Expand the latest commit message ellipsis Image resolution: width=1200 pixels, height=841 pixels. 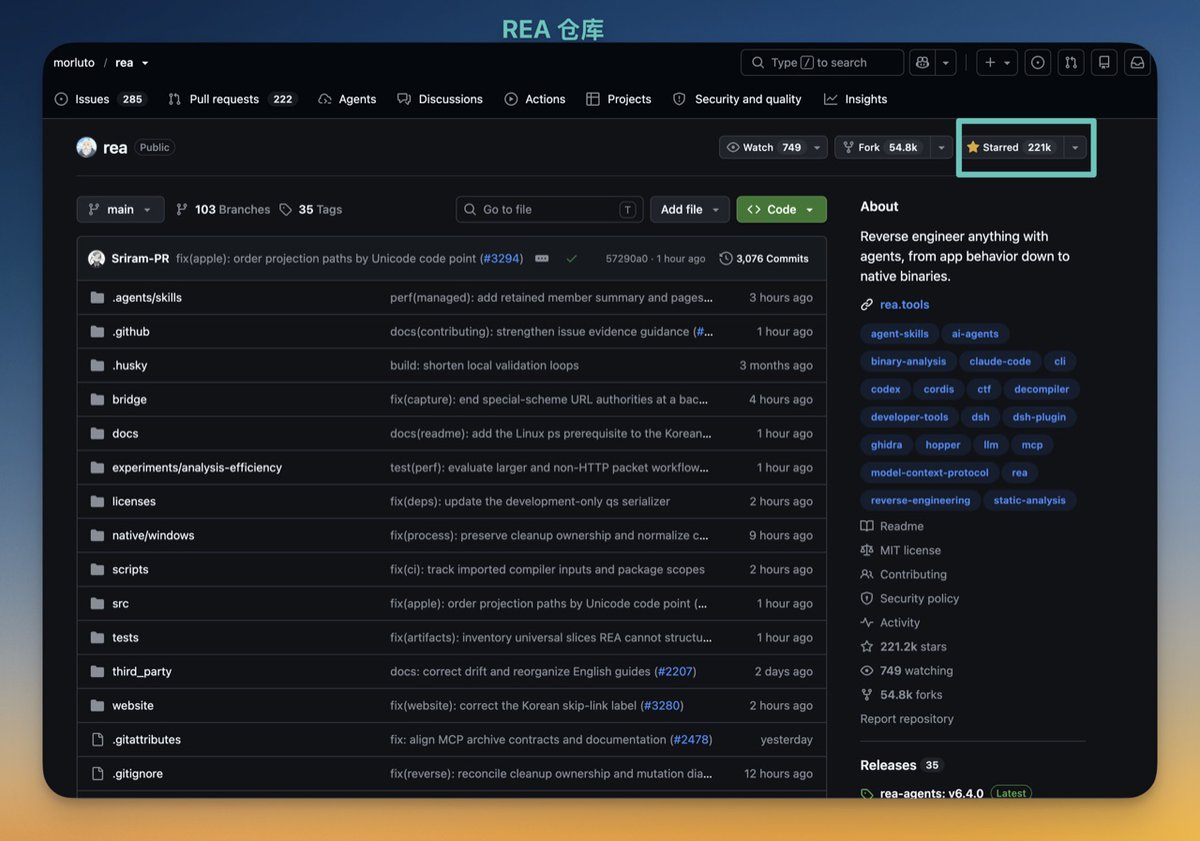coord(542,258)
